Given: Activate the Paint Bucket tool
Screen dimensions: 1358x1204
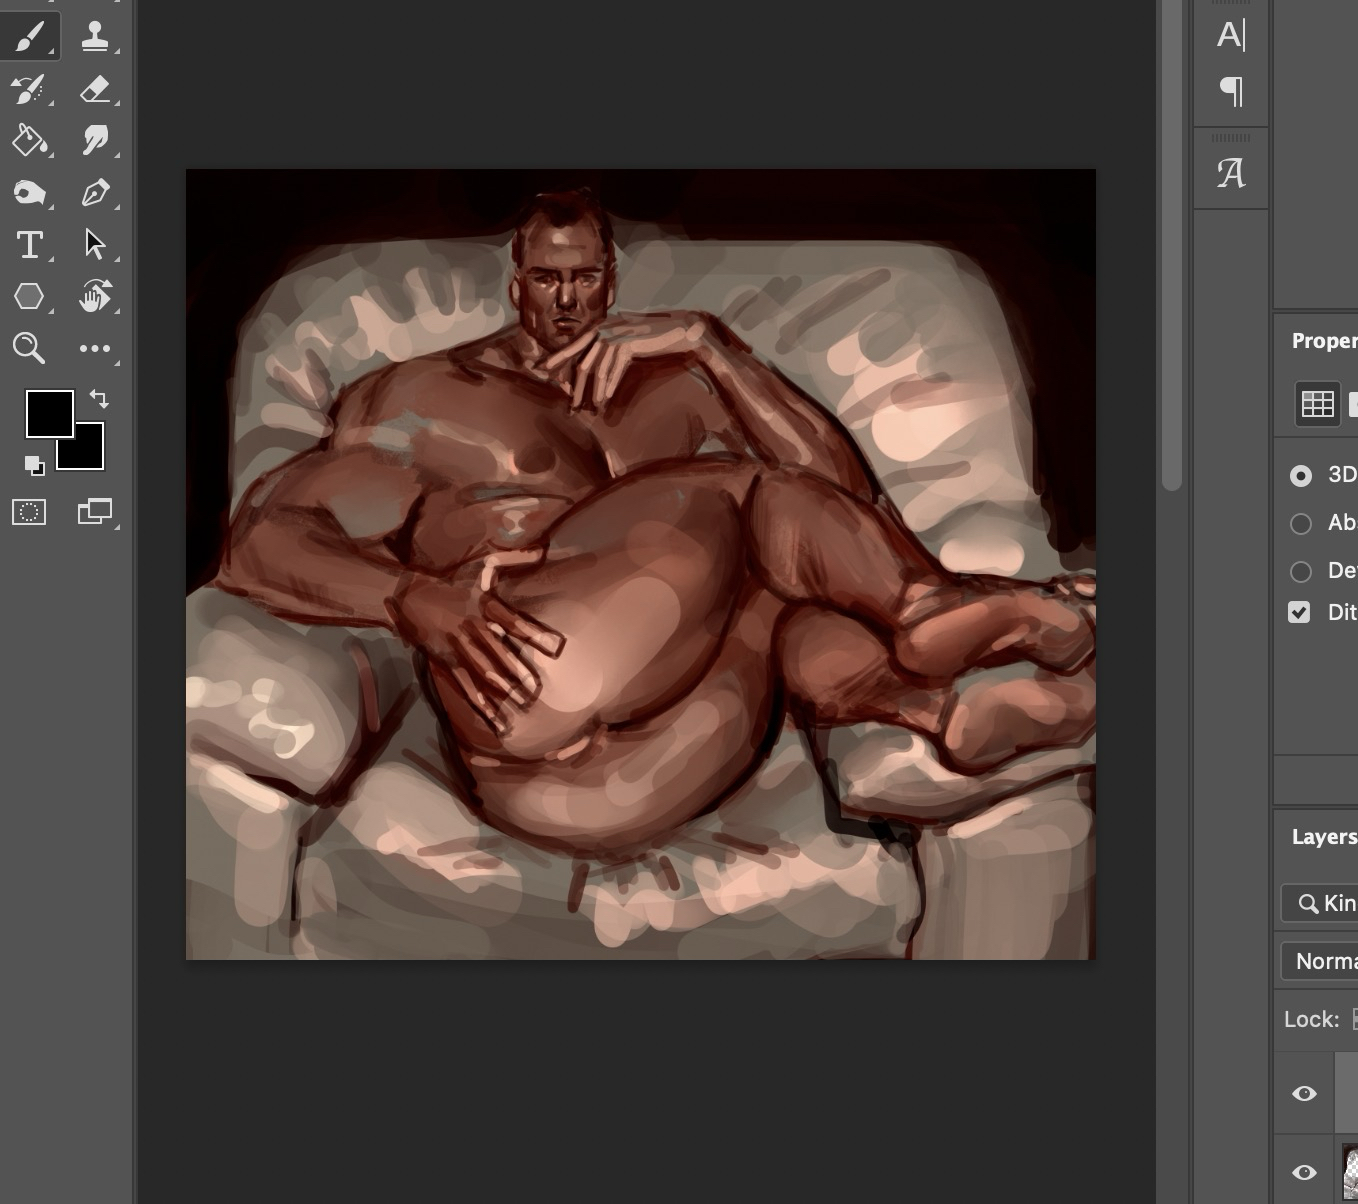Looking at the screenshot, I should pos(30,141).
